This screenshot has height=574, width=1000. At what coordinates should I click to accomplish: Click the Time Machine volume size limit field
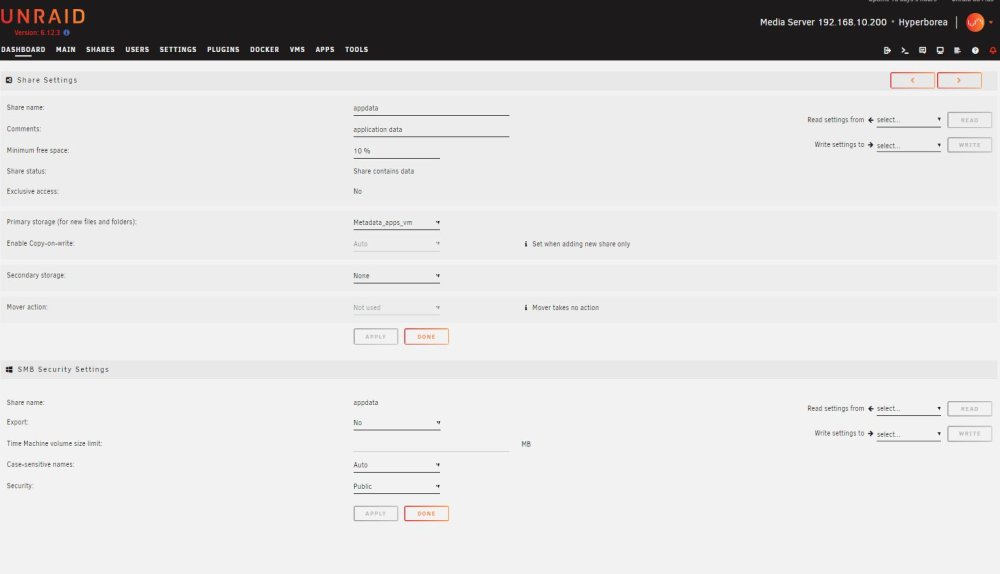431,444
